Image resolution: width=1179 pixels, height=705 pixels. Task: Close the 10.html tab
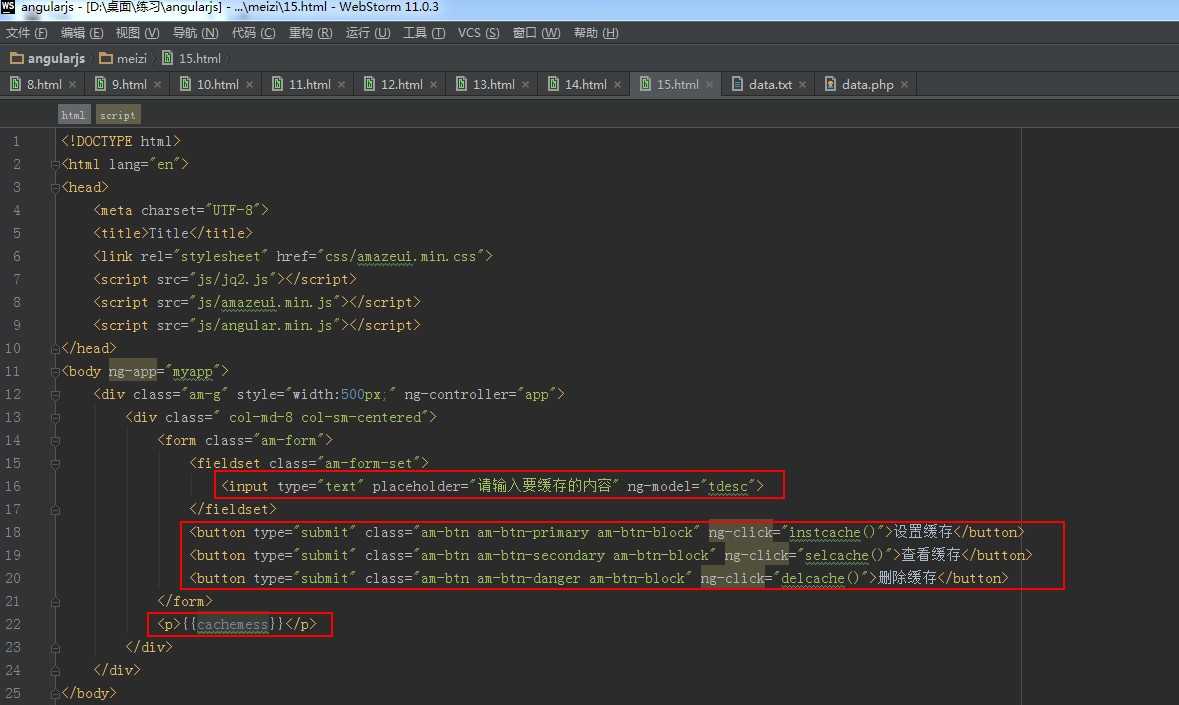250,85
